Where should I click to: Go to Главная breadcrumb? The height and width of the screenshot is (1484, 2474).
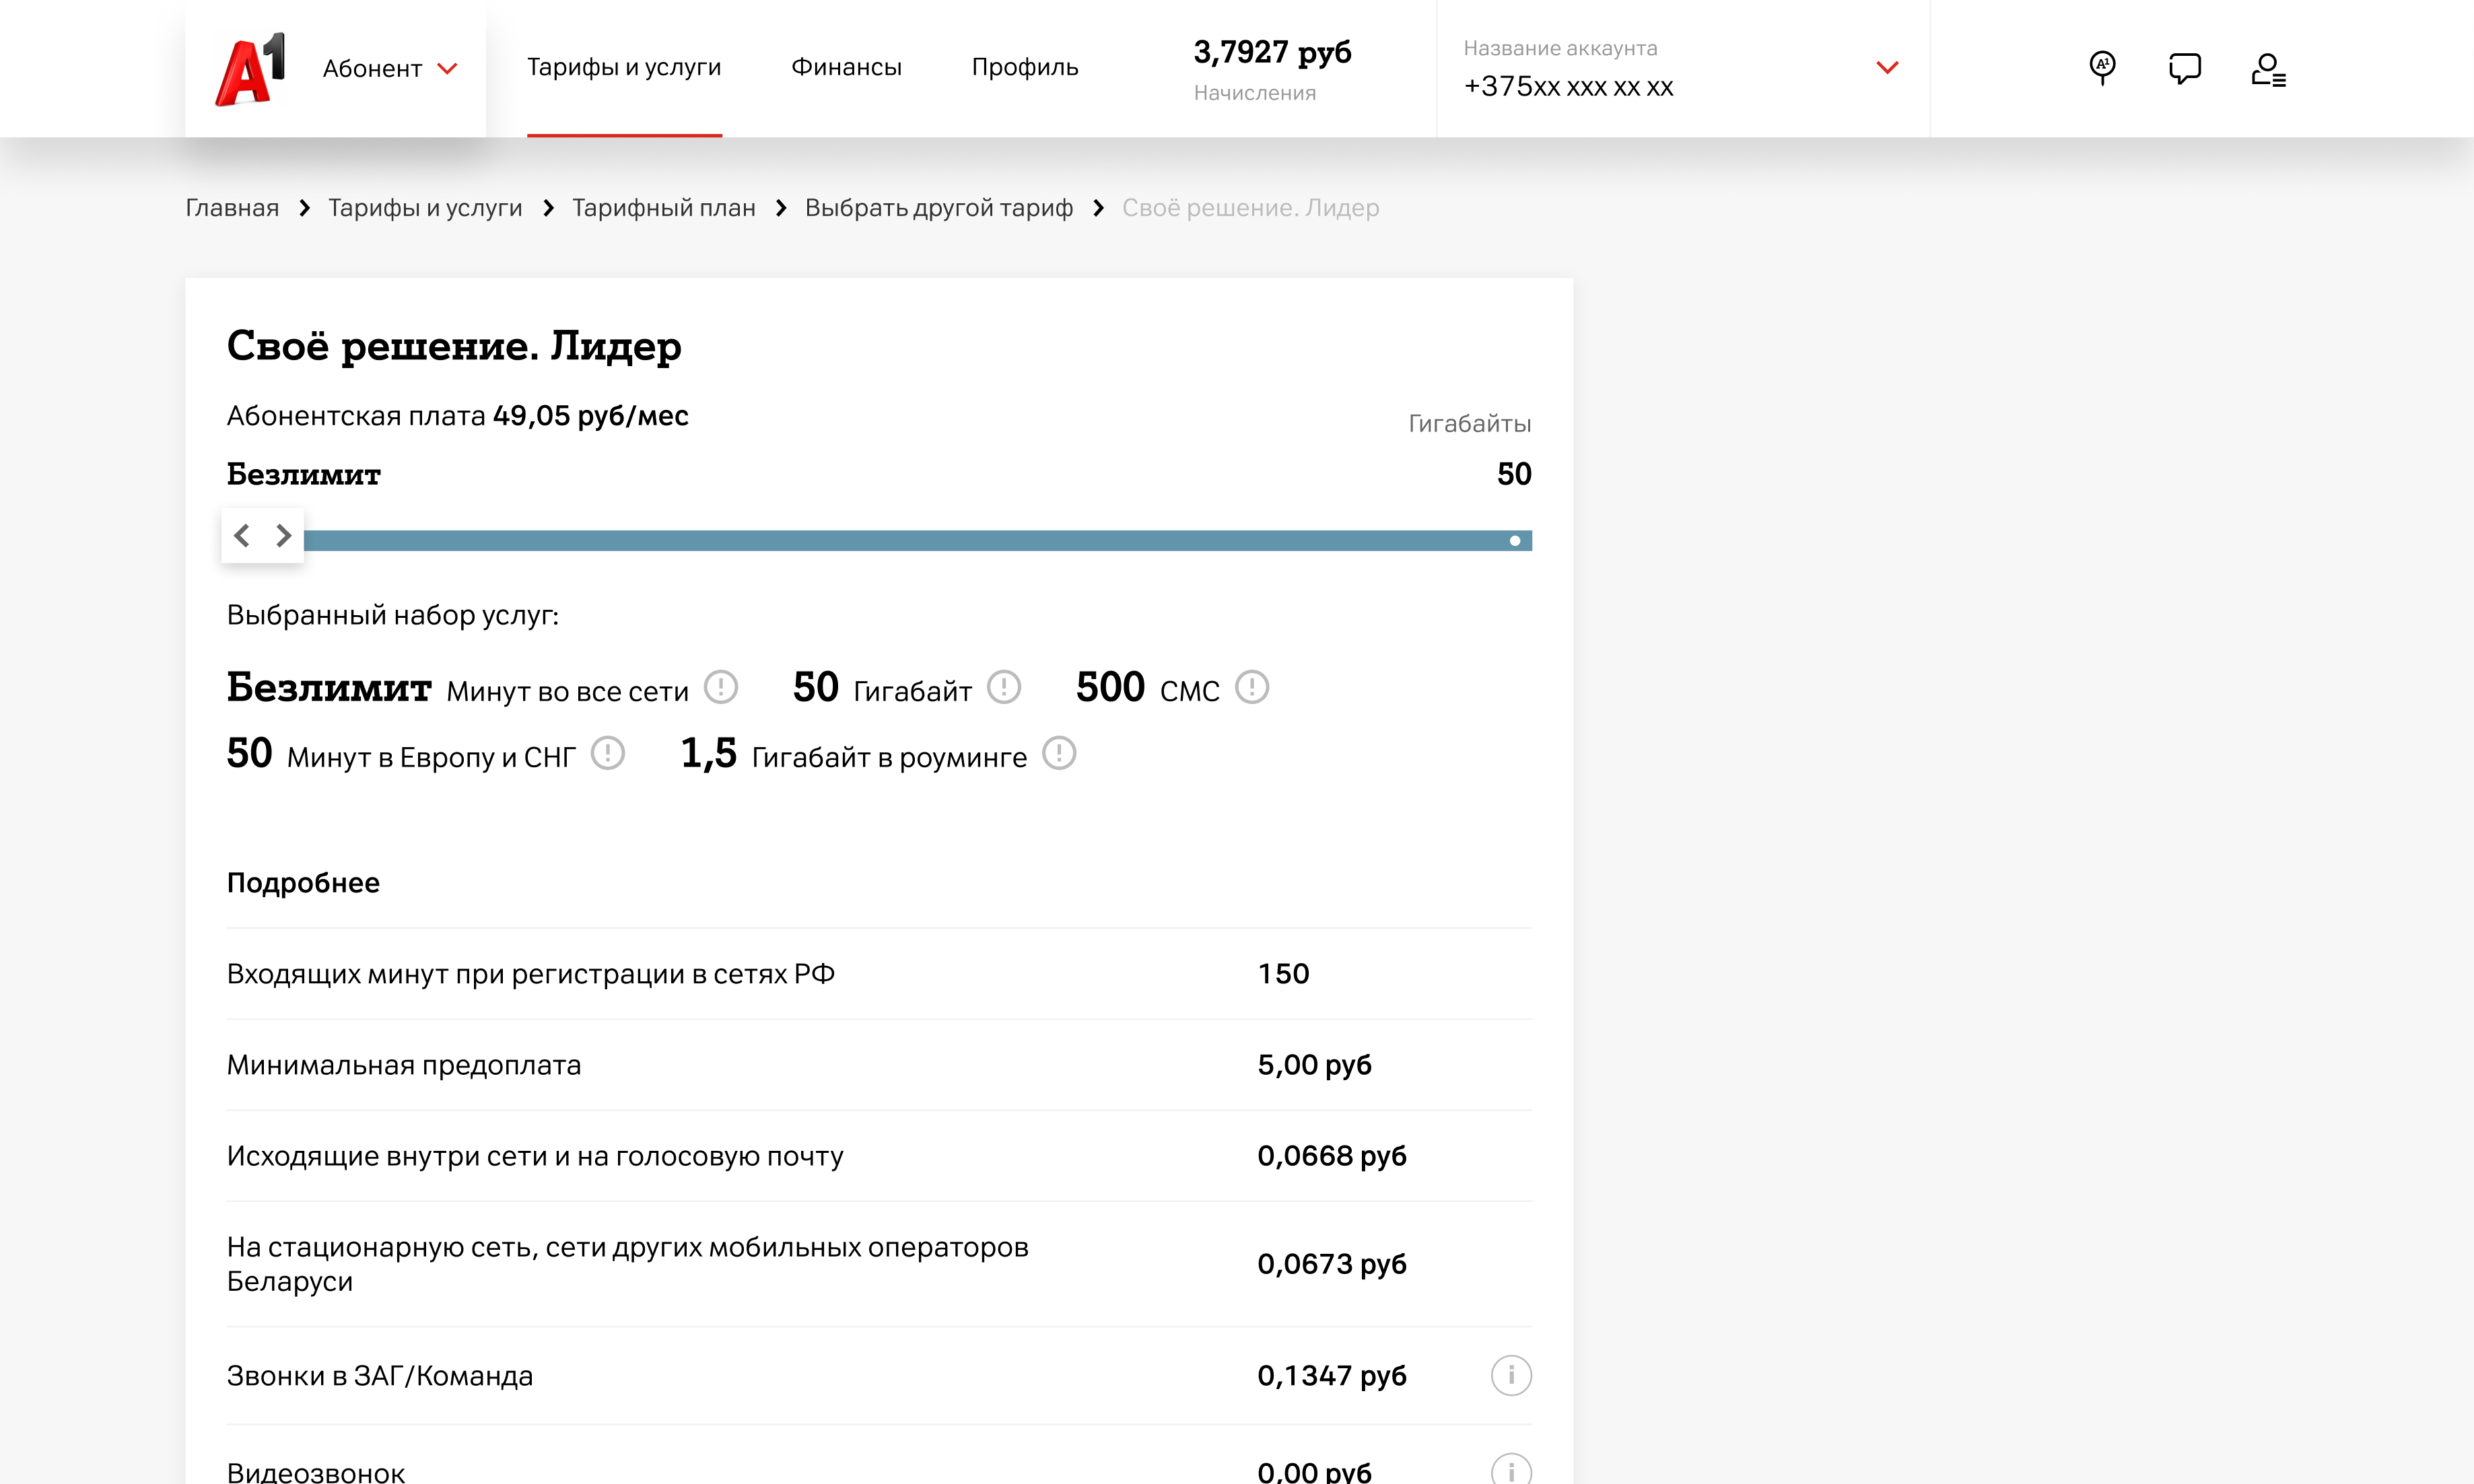pos(232,208)
